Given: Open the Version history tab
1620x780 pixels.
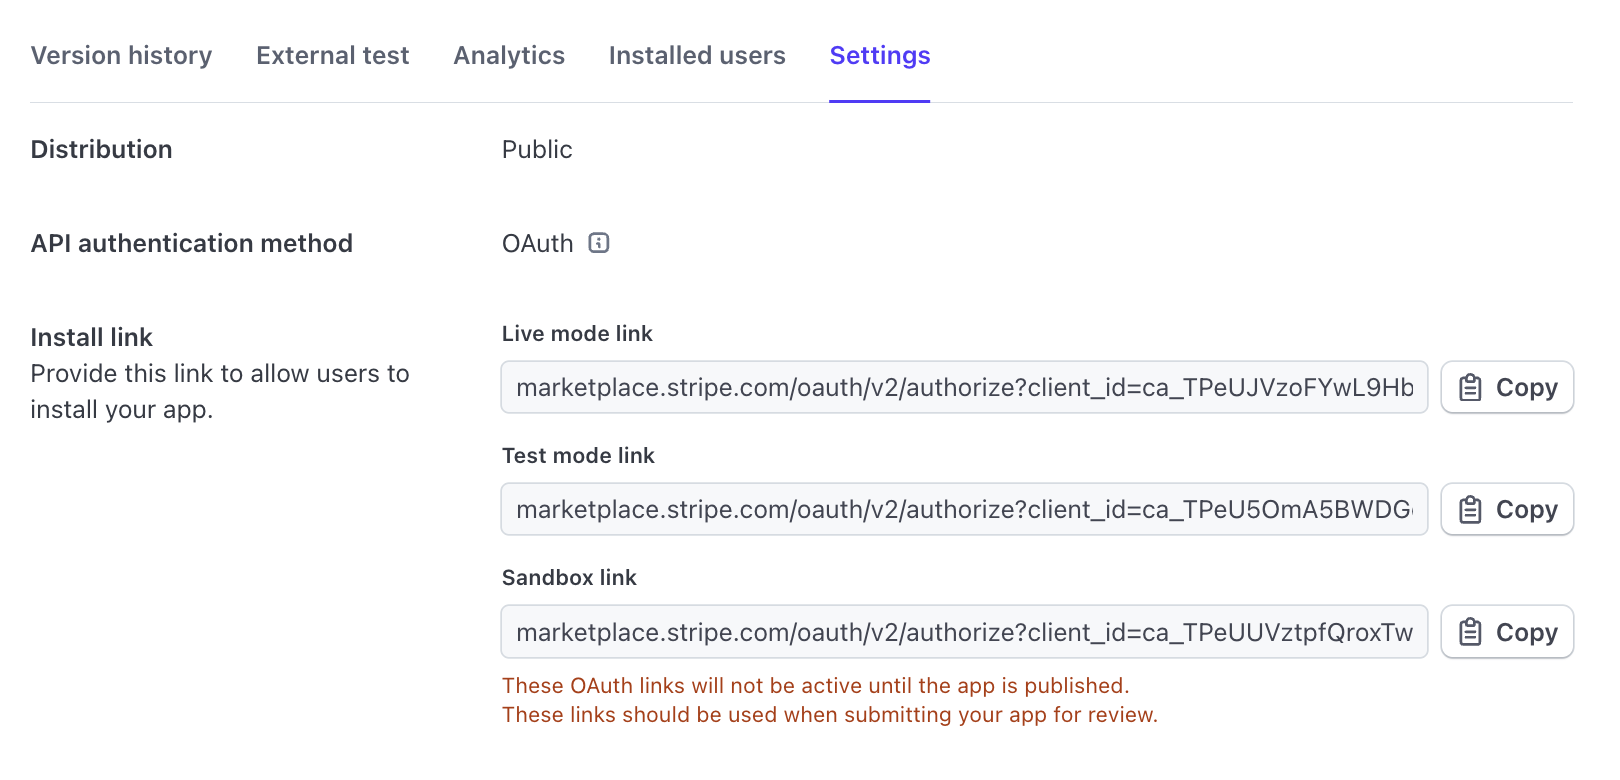Looking at the screenshot, I should click(121, 56).
